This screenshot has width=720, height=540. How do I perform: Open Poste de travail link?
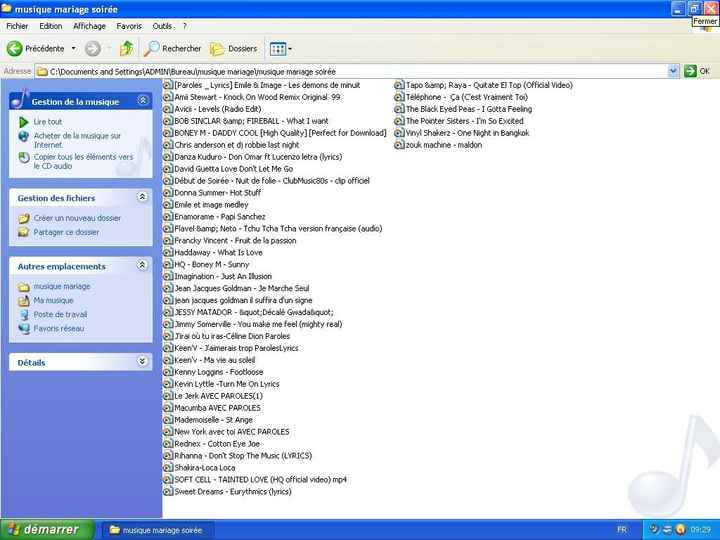[60, 315]
